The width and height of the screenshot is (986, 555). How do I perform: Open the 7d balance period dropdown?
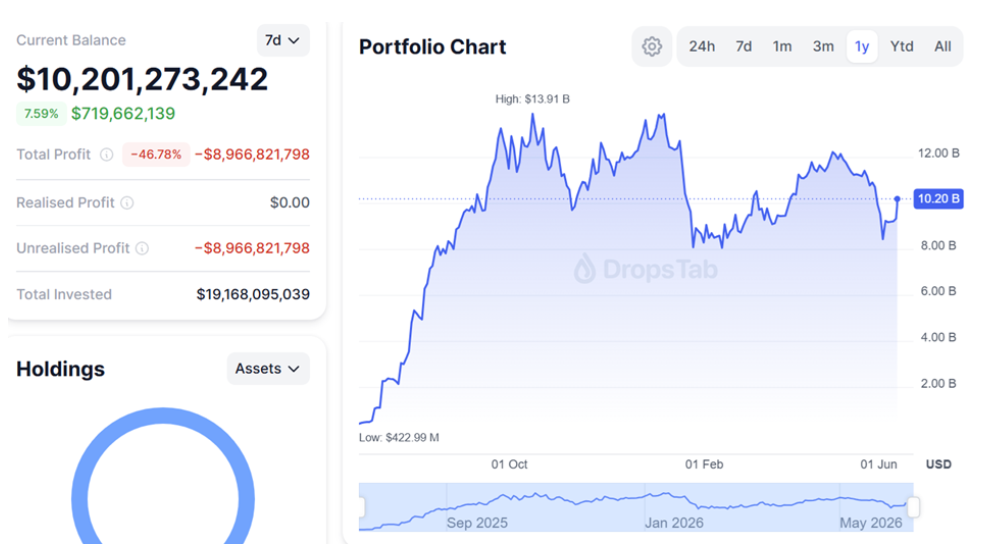283,40
